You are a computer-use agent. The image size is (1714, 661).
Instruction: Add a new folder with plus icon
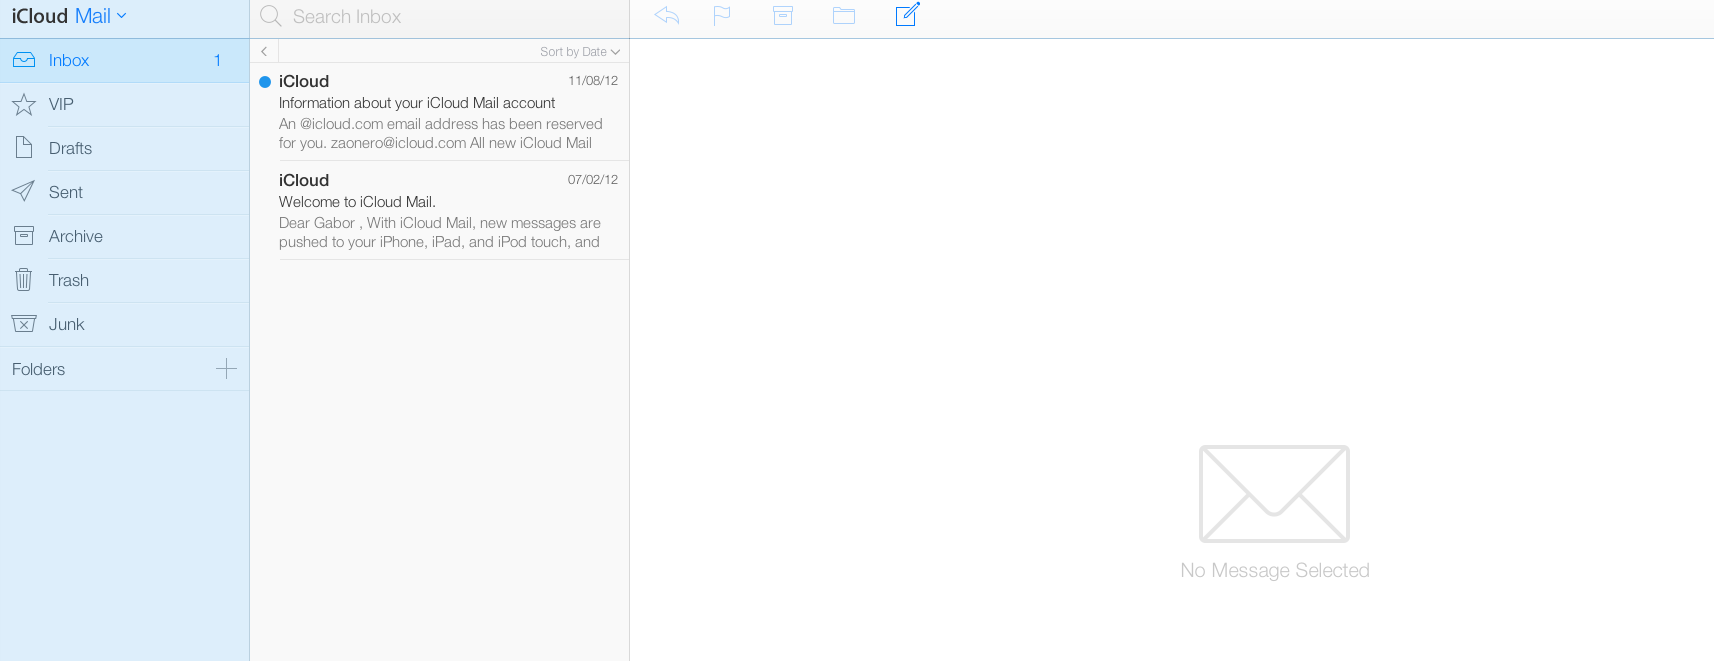point(227,369)
